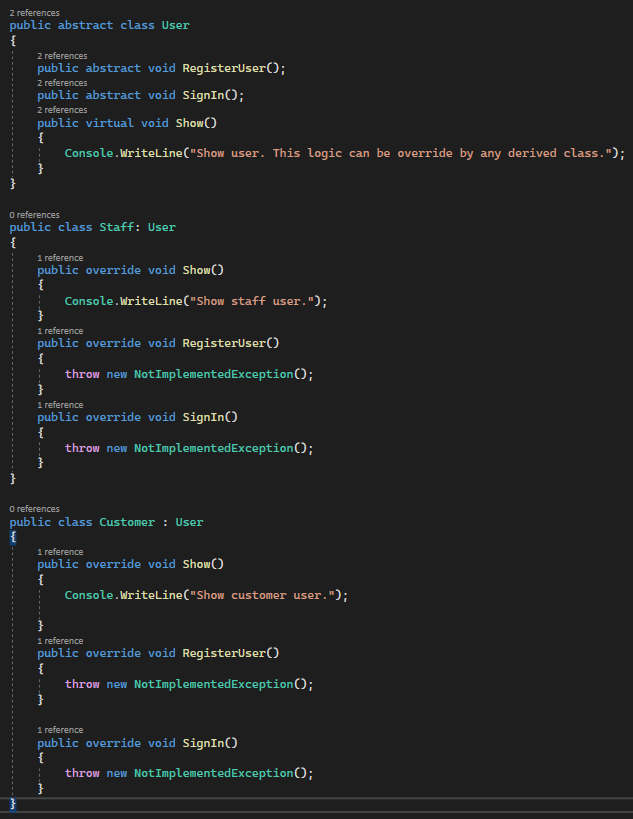Screen dimensions: 633x819
Task: Click the 'virtual' keyword in the Show method
Action: pyautogui.click(x=110, y=123)
